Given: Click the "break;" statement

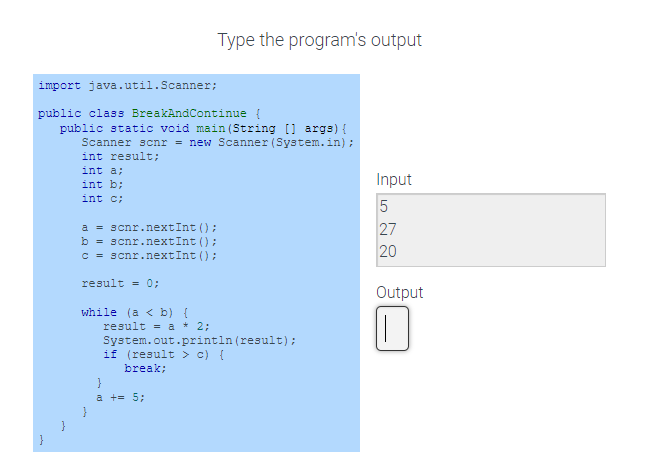Looking at the screenshot, I should point(145,368).
